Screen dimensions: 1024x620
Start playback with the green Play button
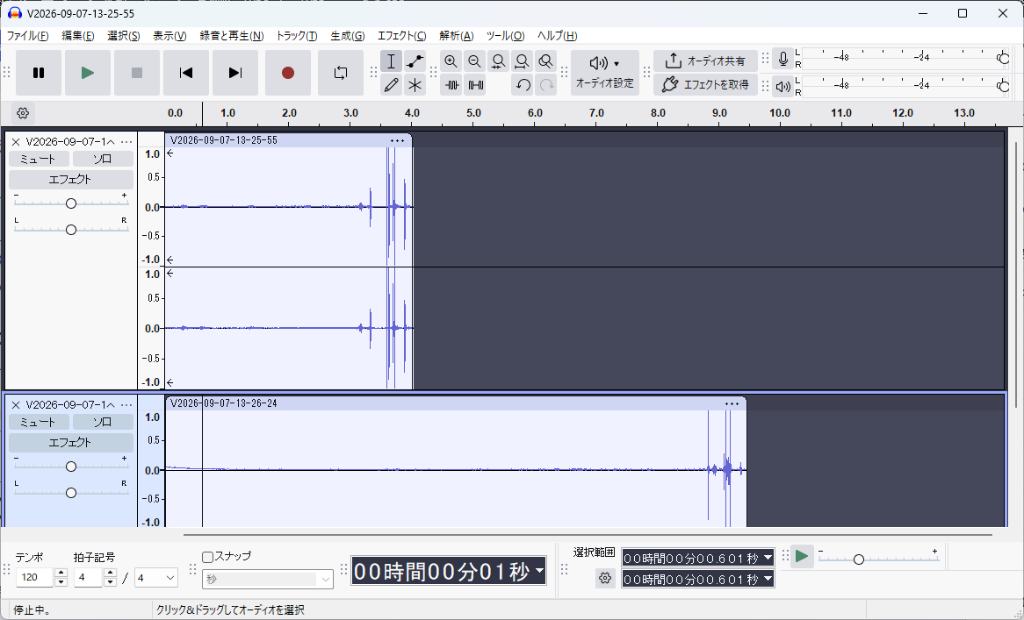click(88, 73)
